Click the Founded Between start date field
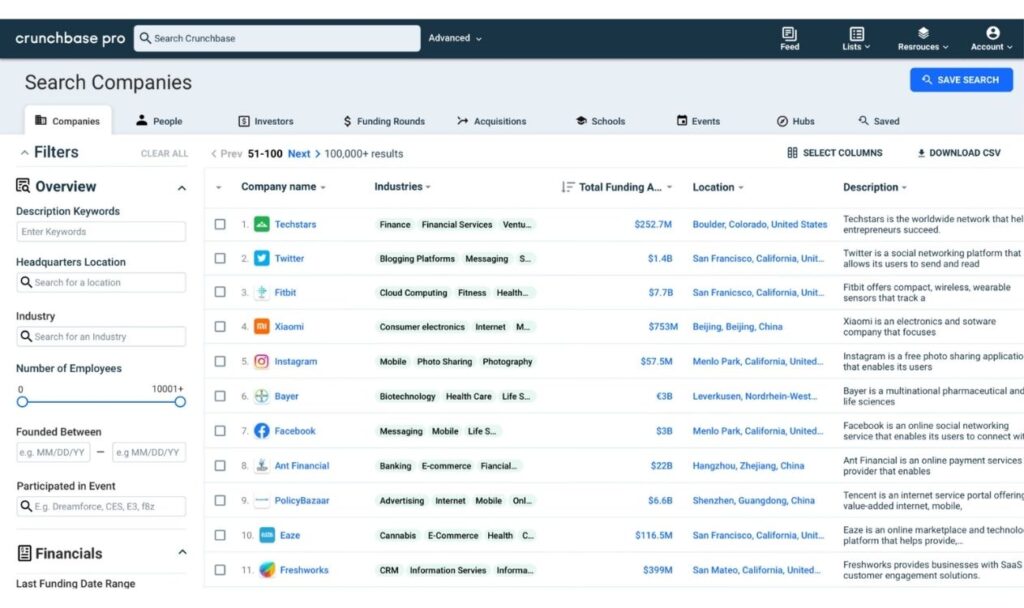1024x608 pixels. (x=53, y=452)
